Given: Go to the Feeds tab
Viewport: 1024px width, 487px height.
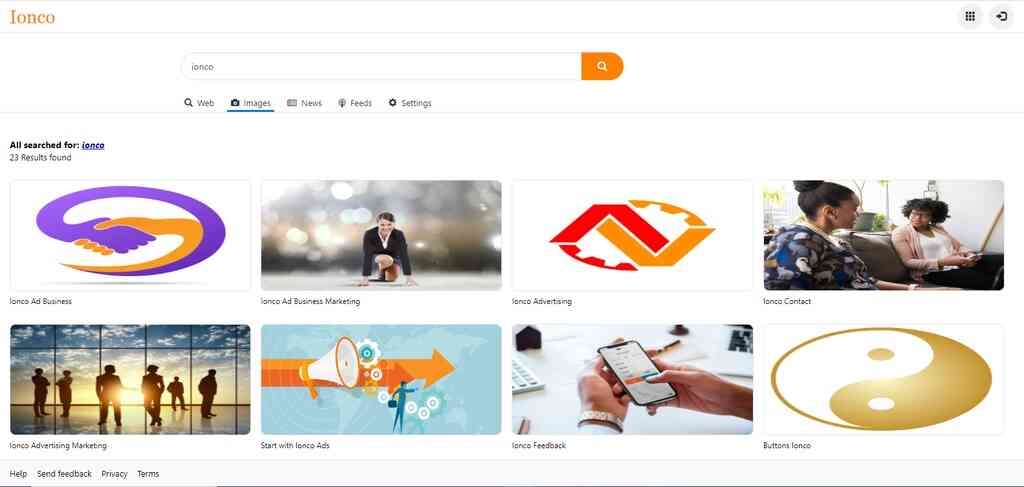Looking at the screenshot, I should click(355, 103).
